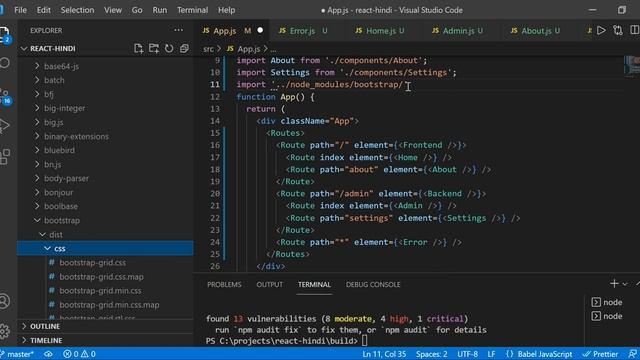
Task: Open the Extensions view
Action: coord(5,157)
